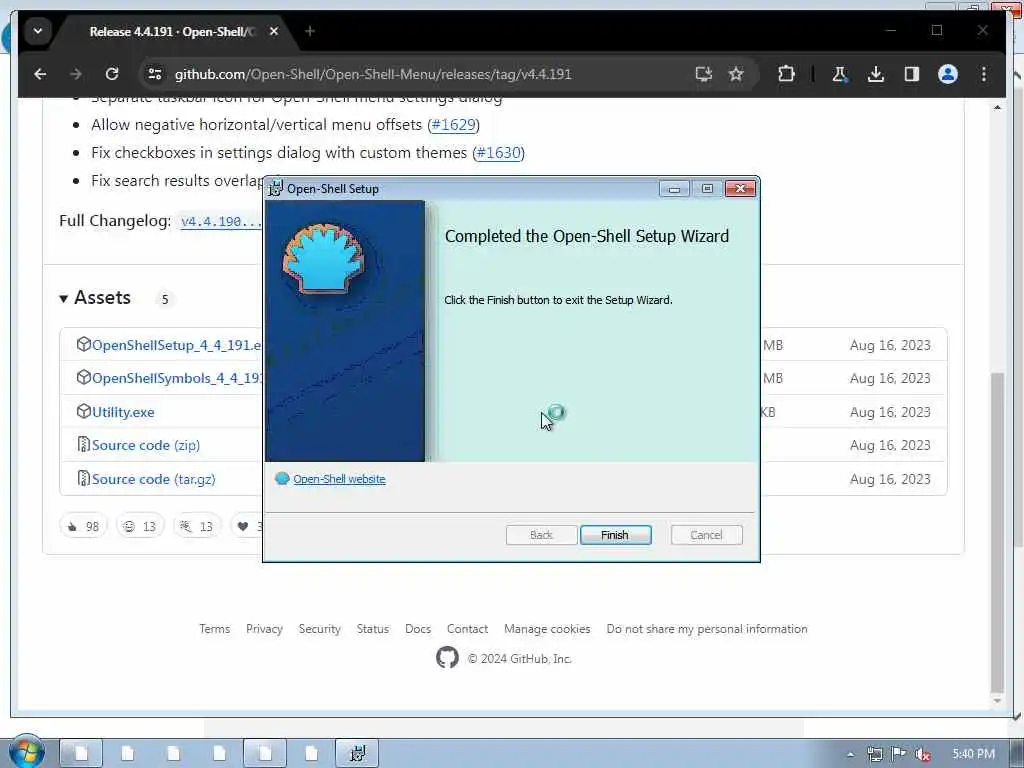Click tada reaction with 13
The height and width of the screenshot is (768, 1024).
pyautogui.click(x=197, y=526)
